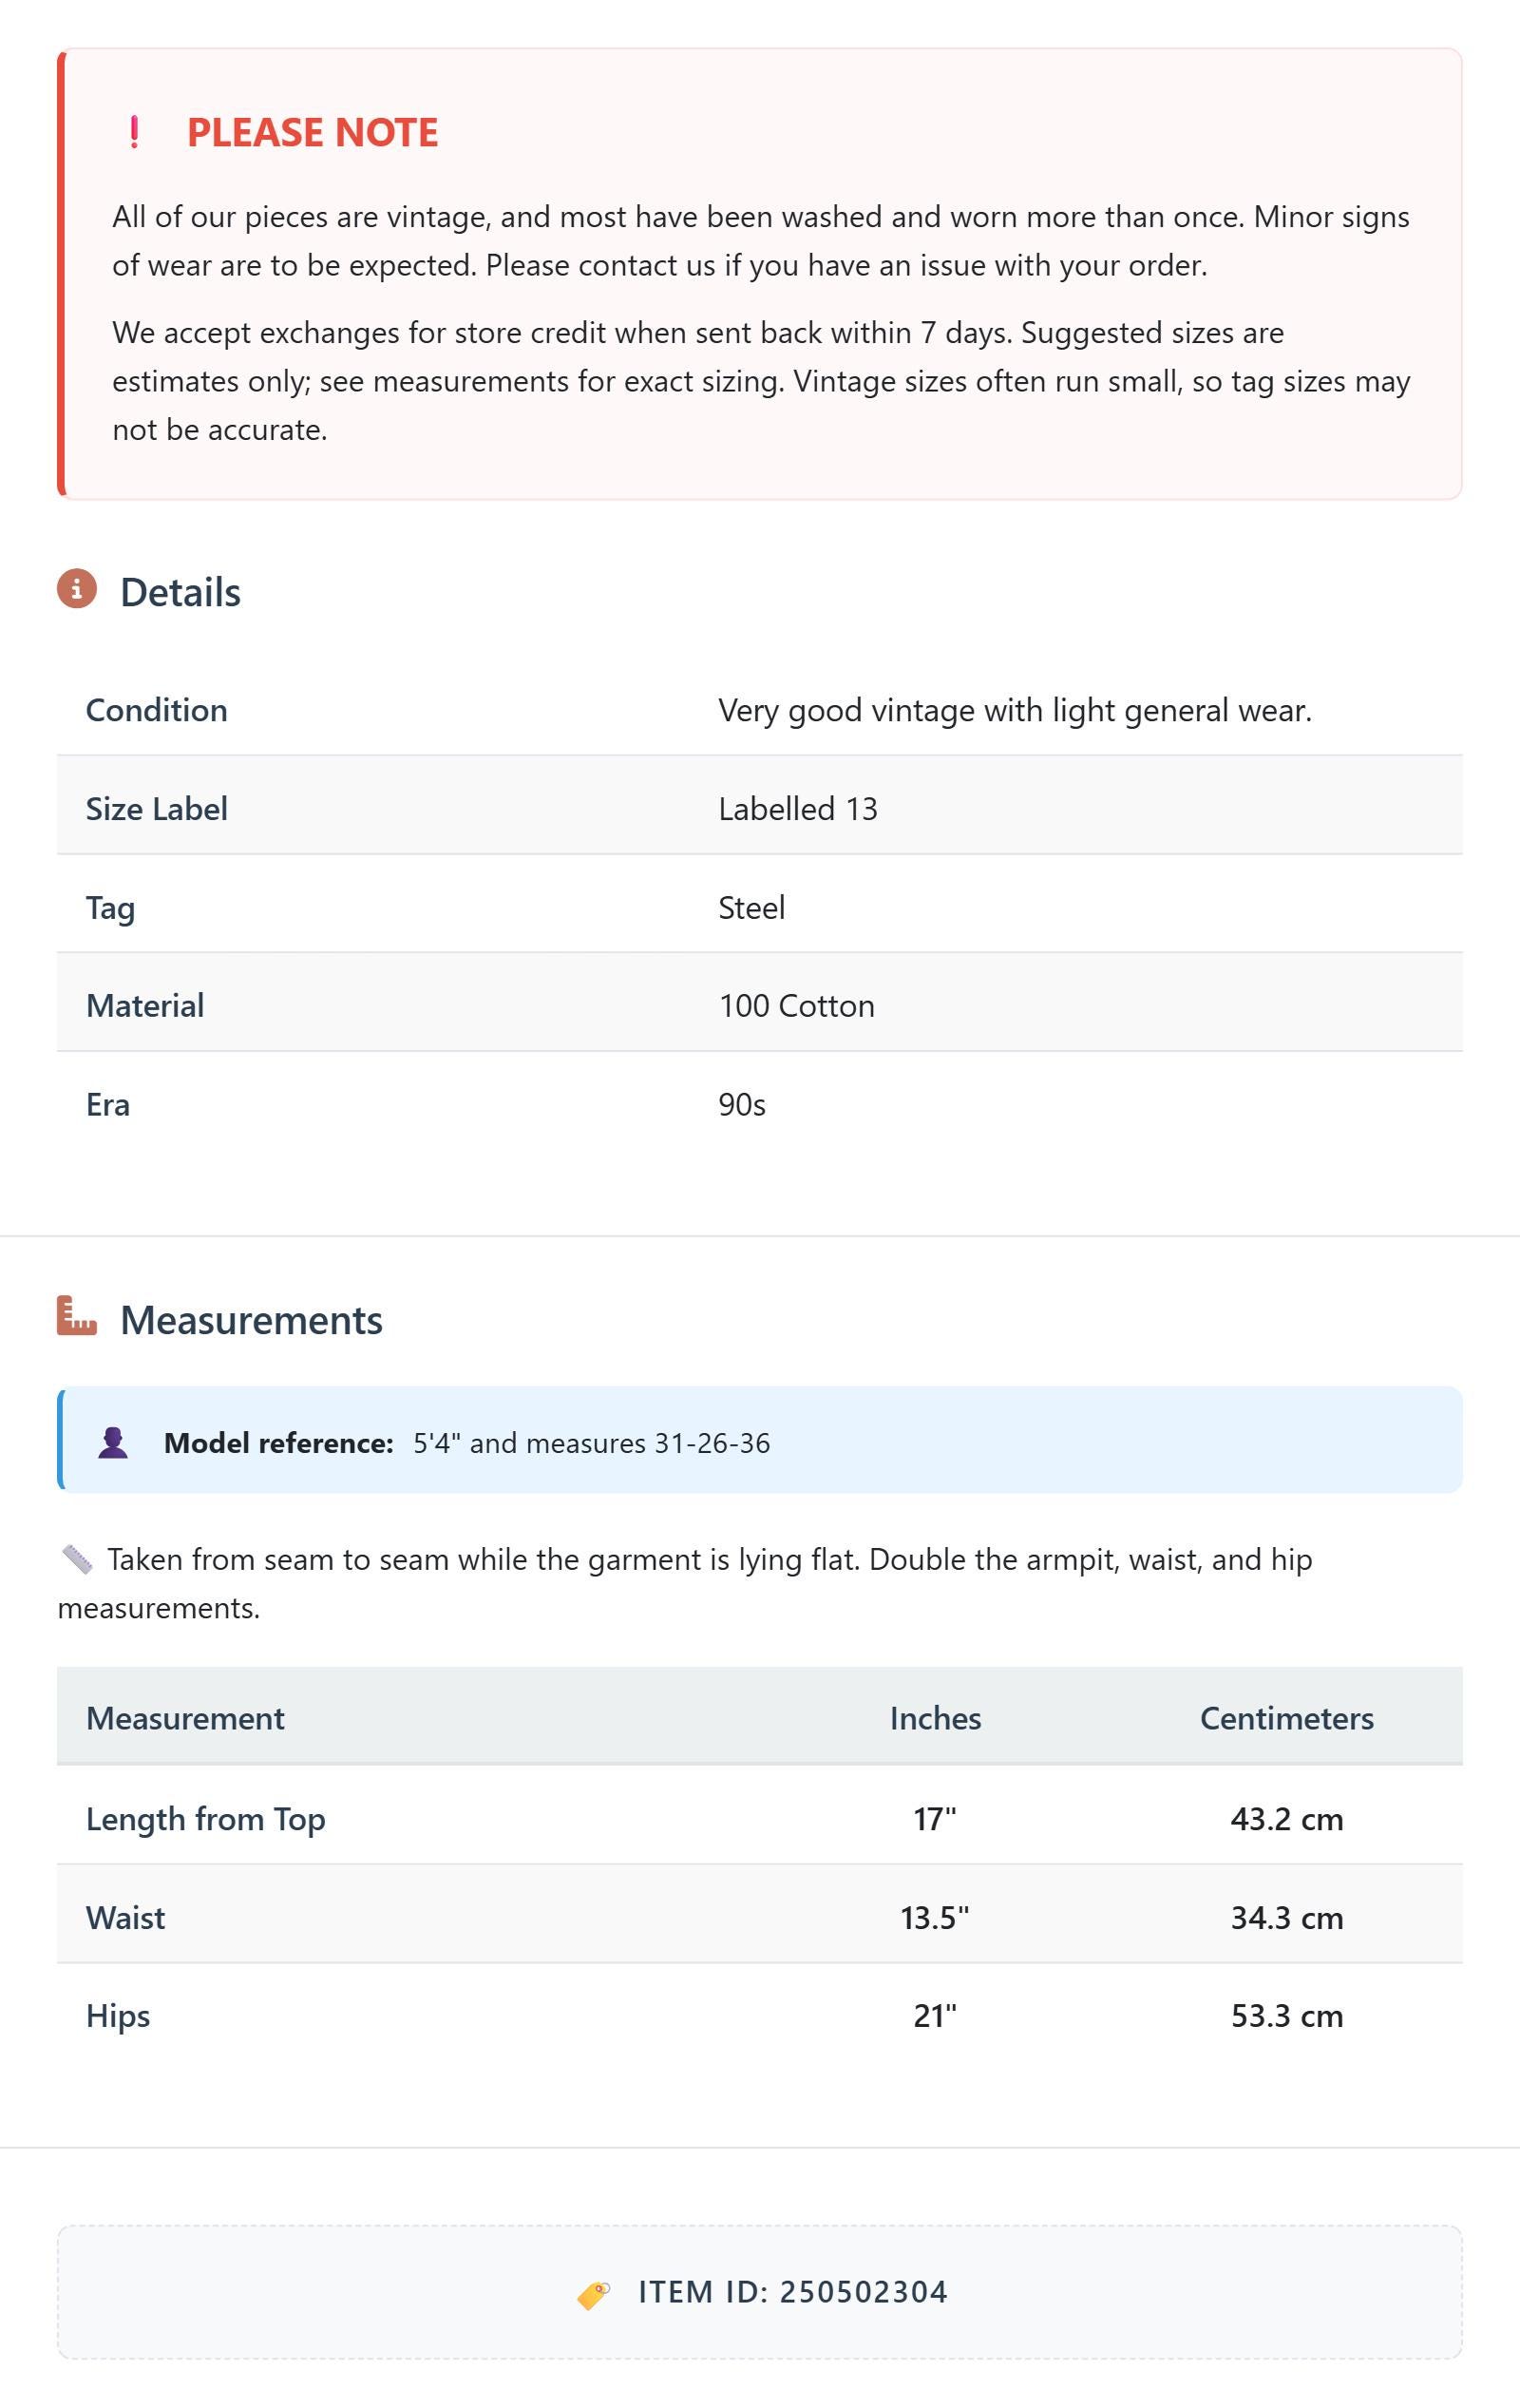The image size is (1520, 2408).
Task: Click the small tape measure emoji icon
Action: [77, 1559]
